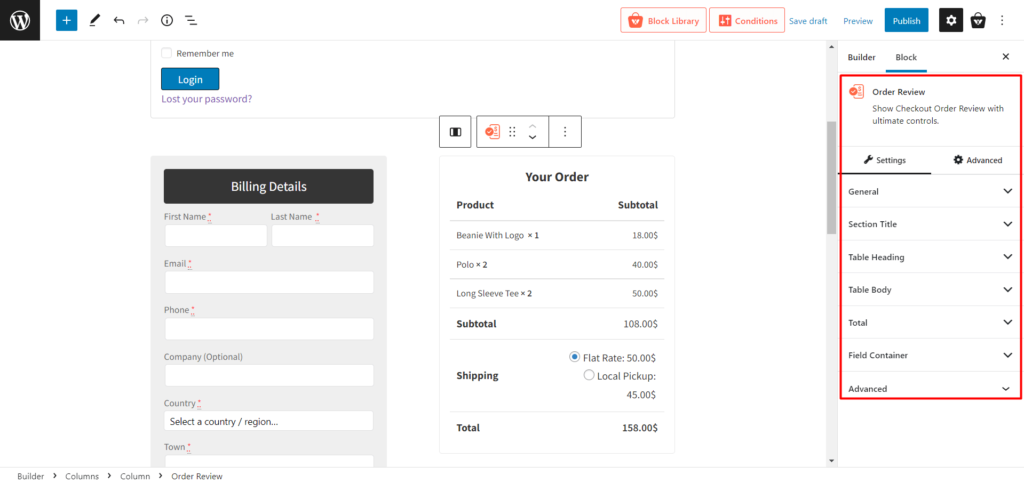
Task: Click Order Review icon in sidebar
Action: [856, 92]
